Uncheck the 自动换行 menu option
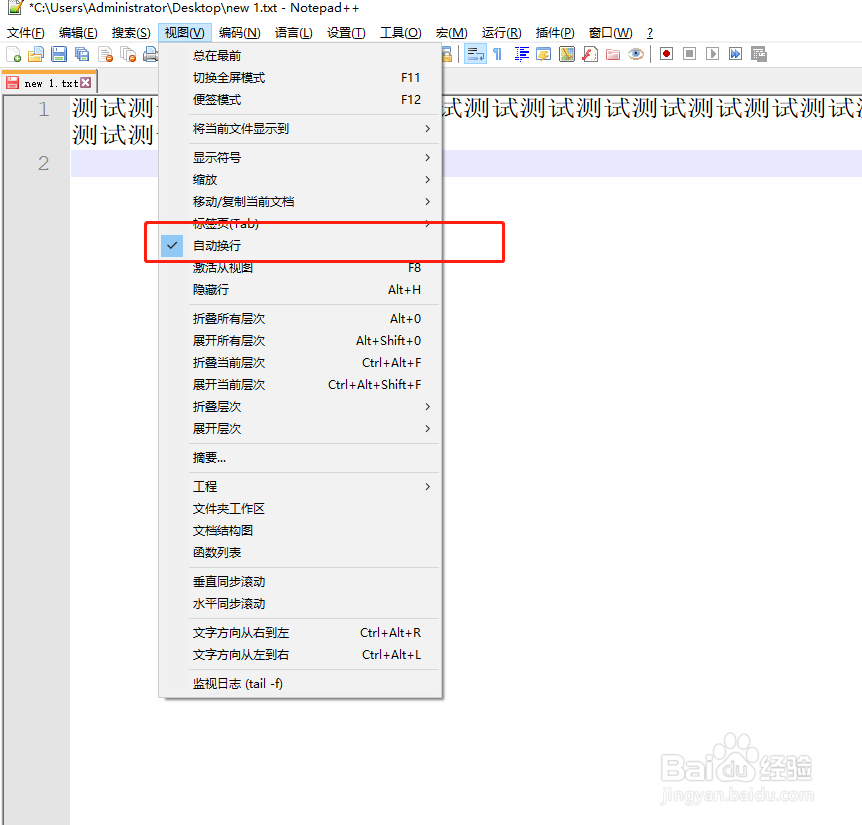The image size is (862, 825). (222, 243)
